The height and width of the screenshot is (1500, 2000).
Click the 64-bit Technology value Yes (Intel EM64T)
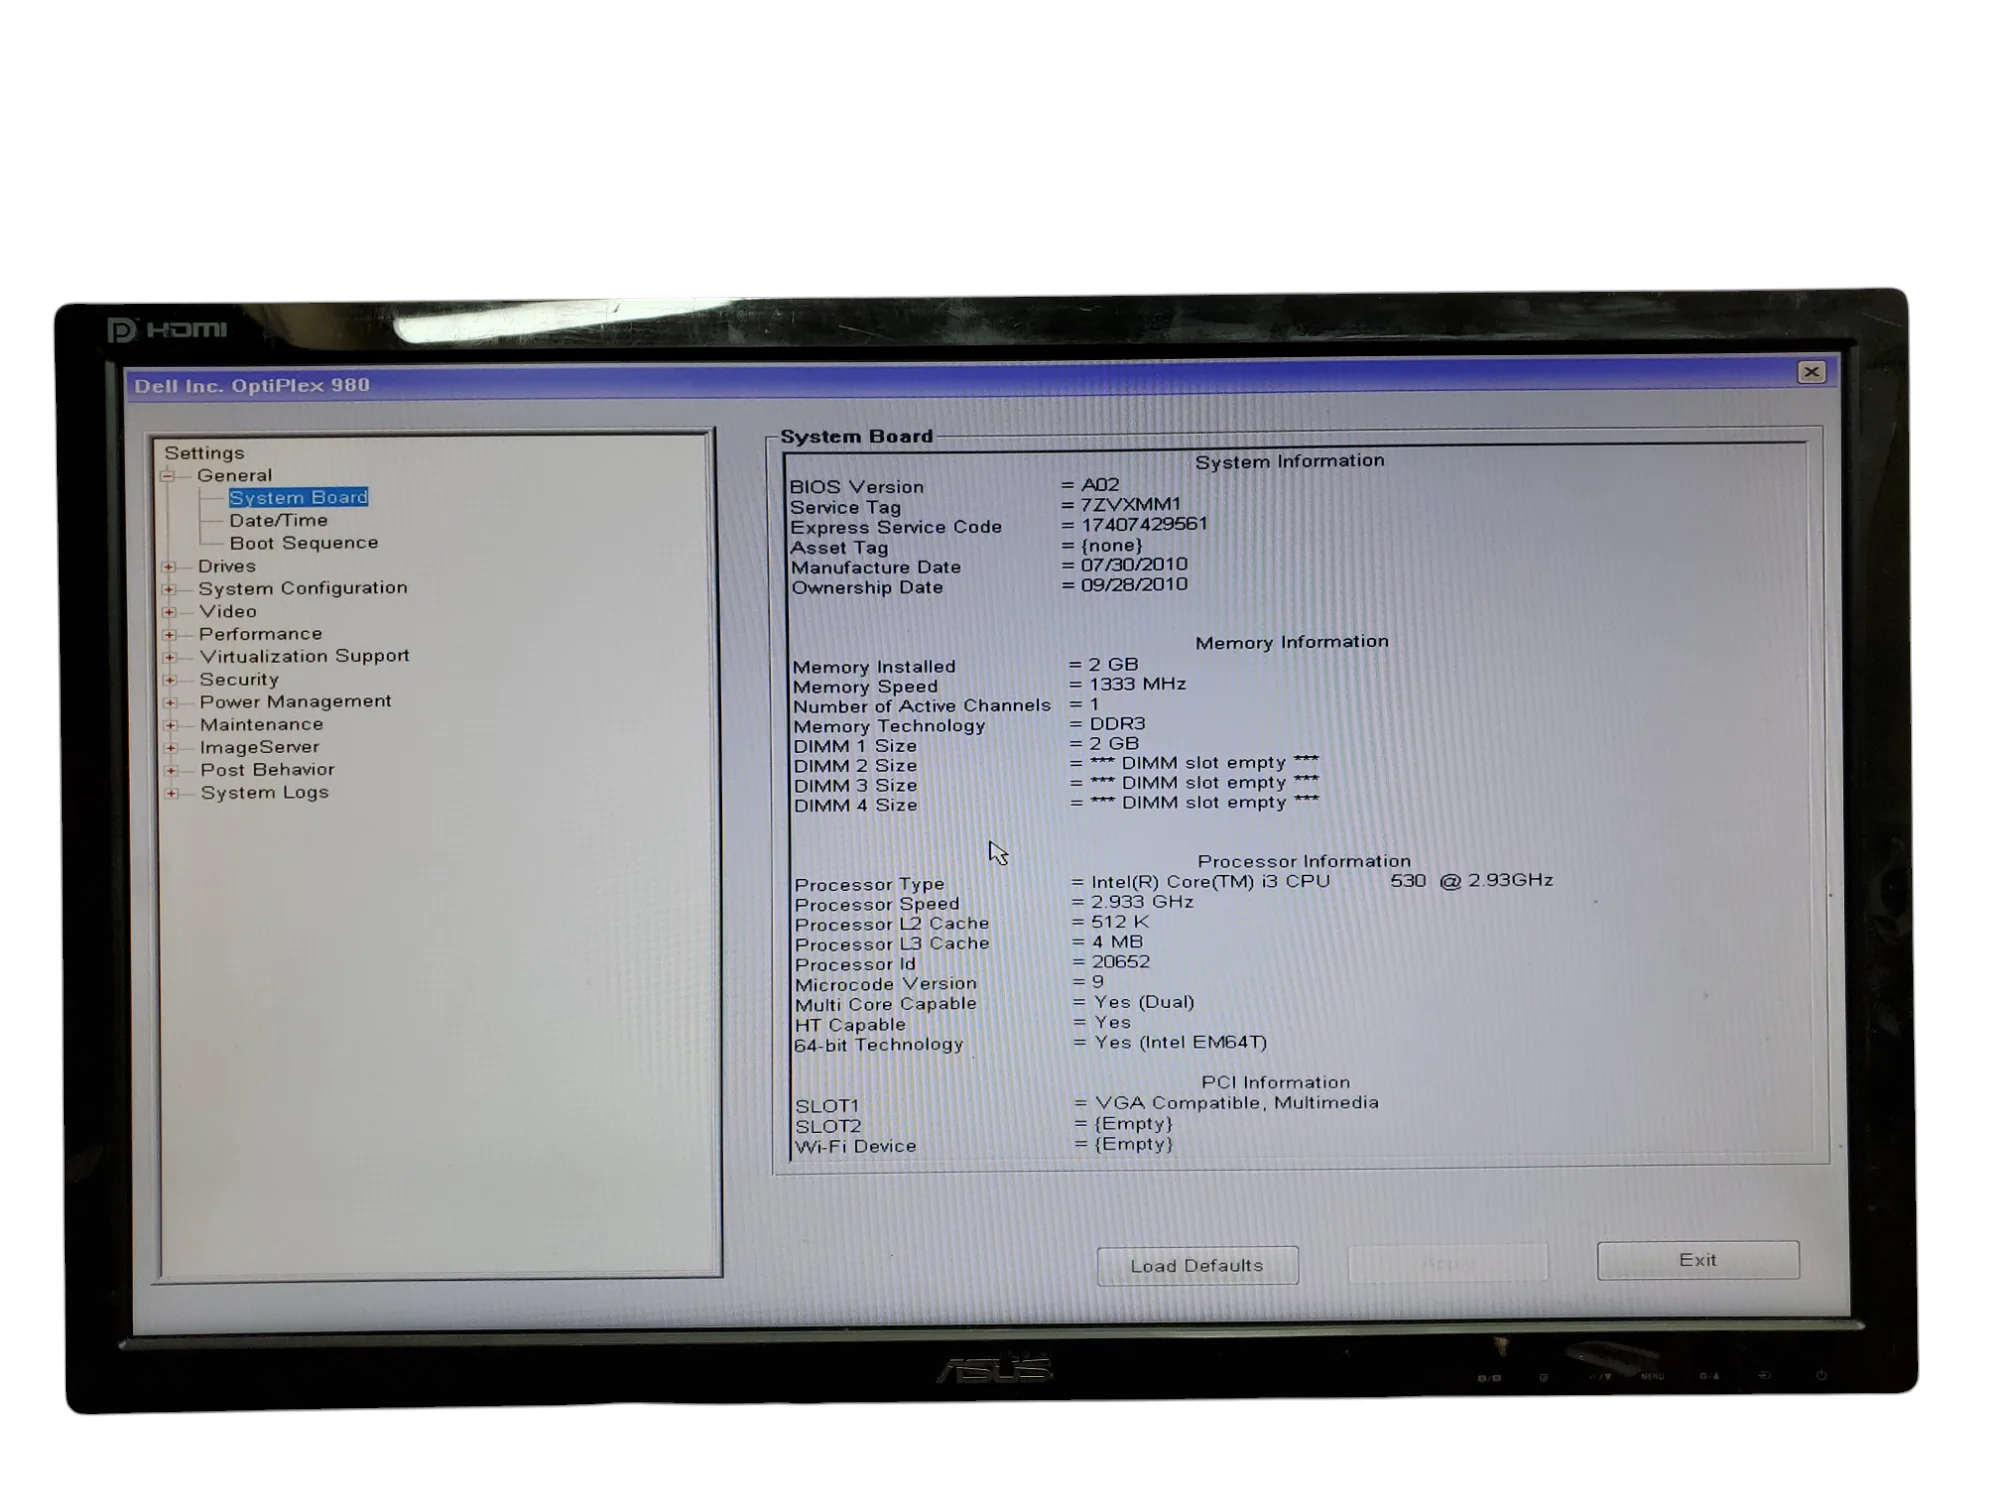pos(1181,1043)
